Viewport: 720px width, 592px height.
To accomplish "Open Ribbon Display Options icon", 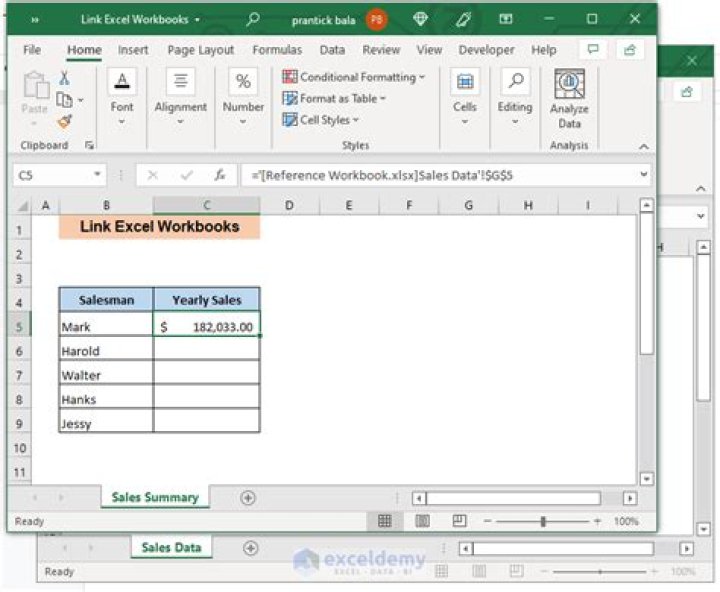I will pyautogui.click(x=506, y=19).
